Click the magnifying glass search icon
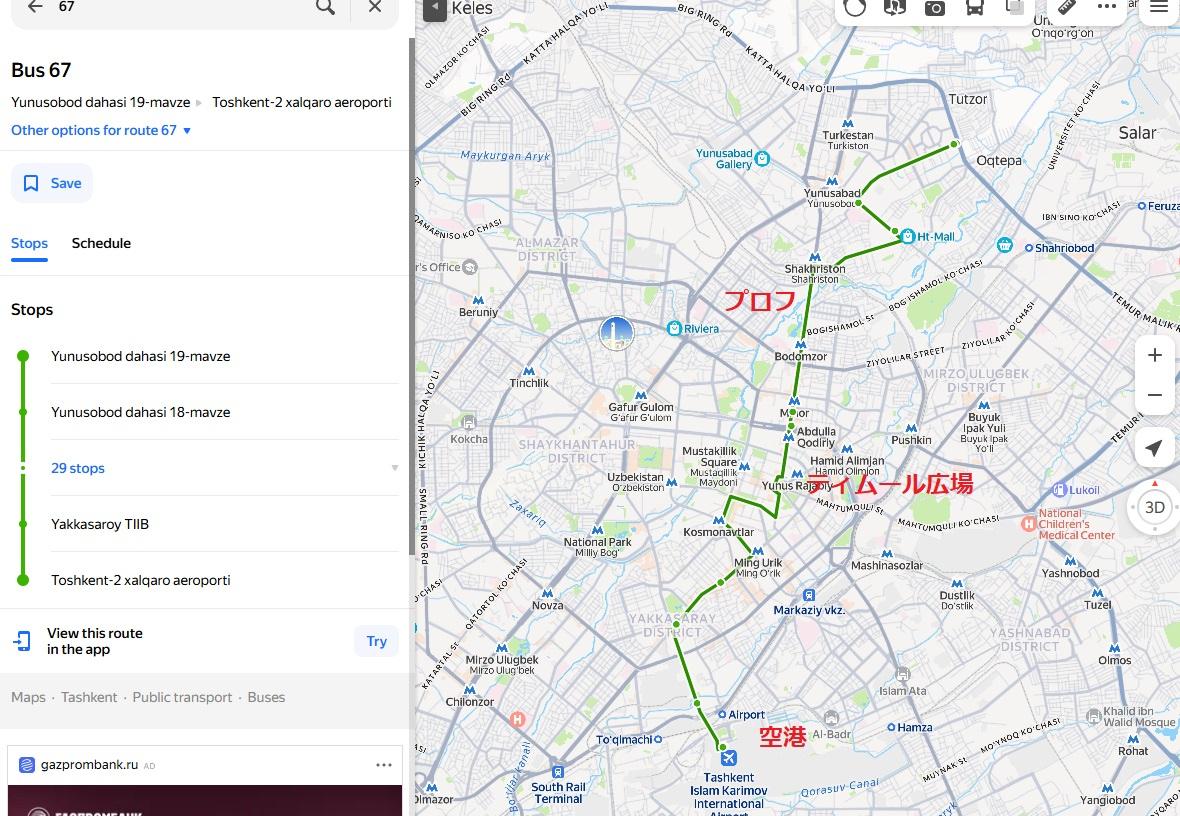Viewport: 1180px width, 816px height. (325, 7)
